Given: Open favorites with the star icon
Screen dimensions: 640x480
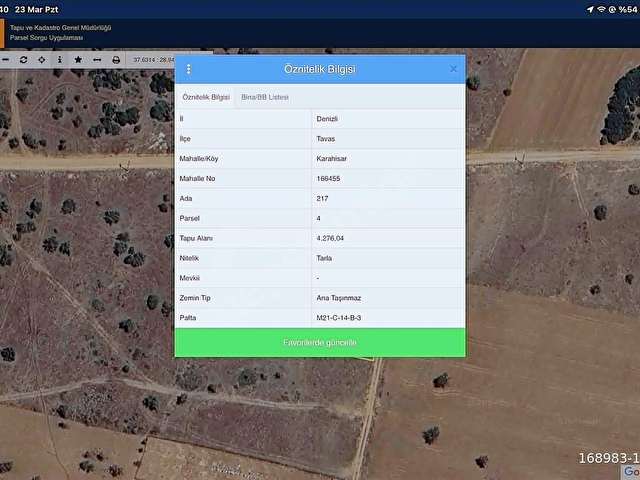Looking at the screenshot, I should (78, 60).
